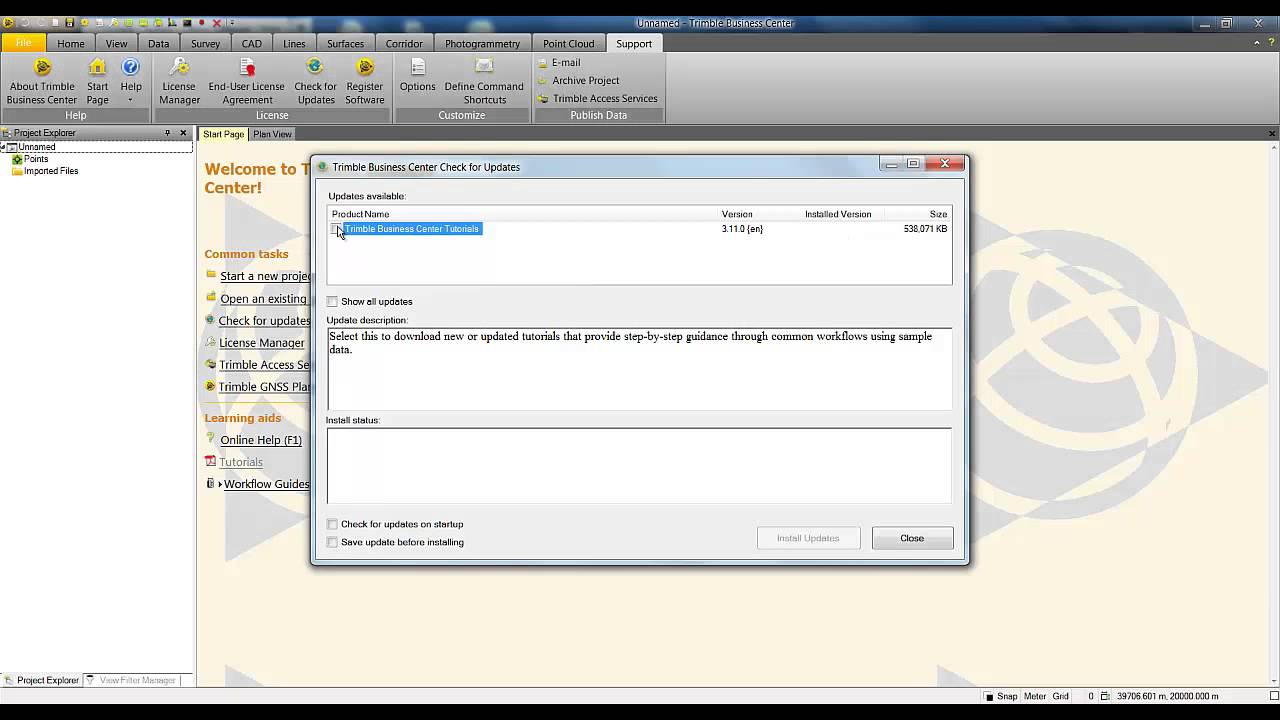Viewport: 1280px width, 720px height.
Task: Click the Imported Files folder icon
Action: tap(17, 171)
